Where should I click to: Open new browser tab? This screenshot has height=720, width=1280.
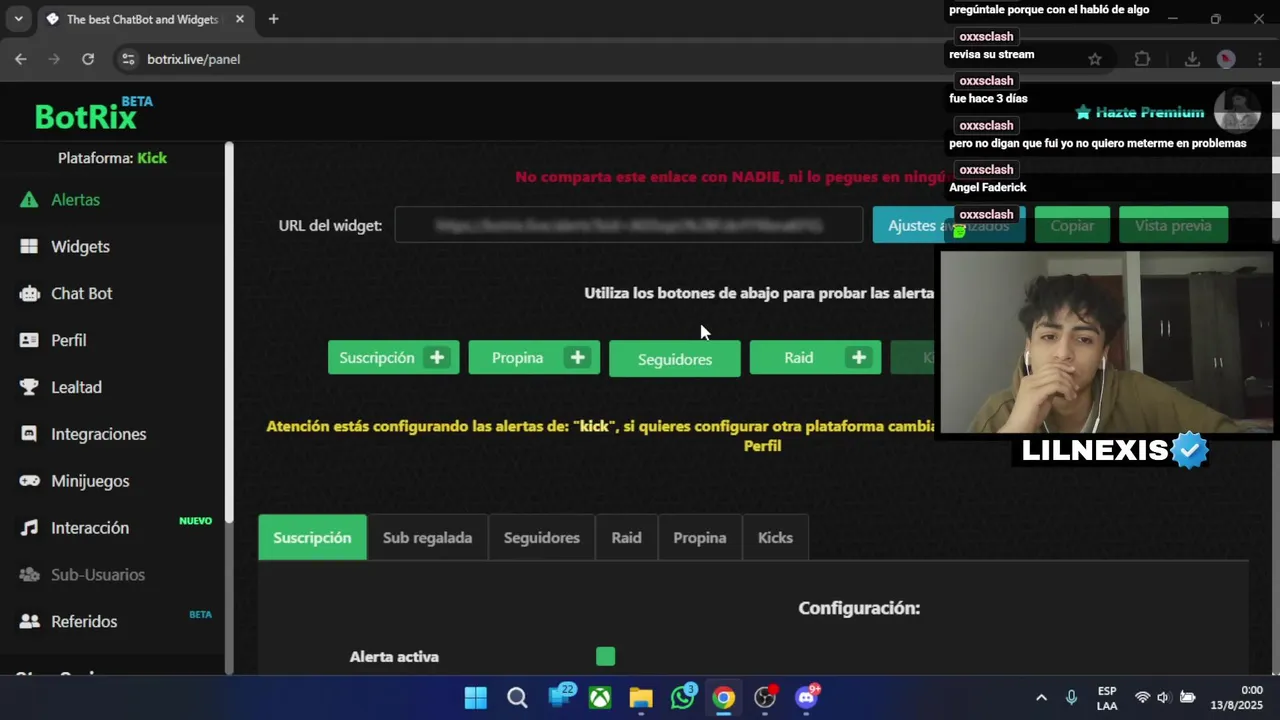[x=273, y=19]
